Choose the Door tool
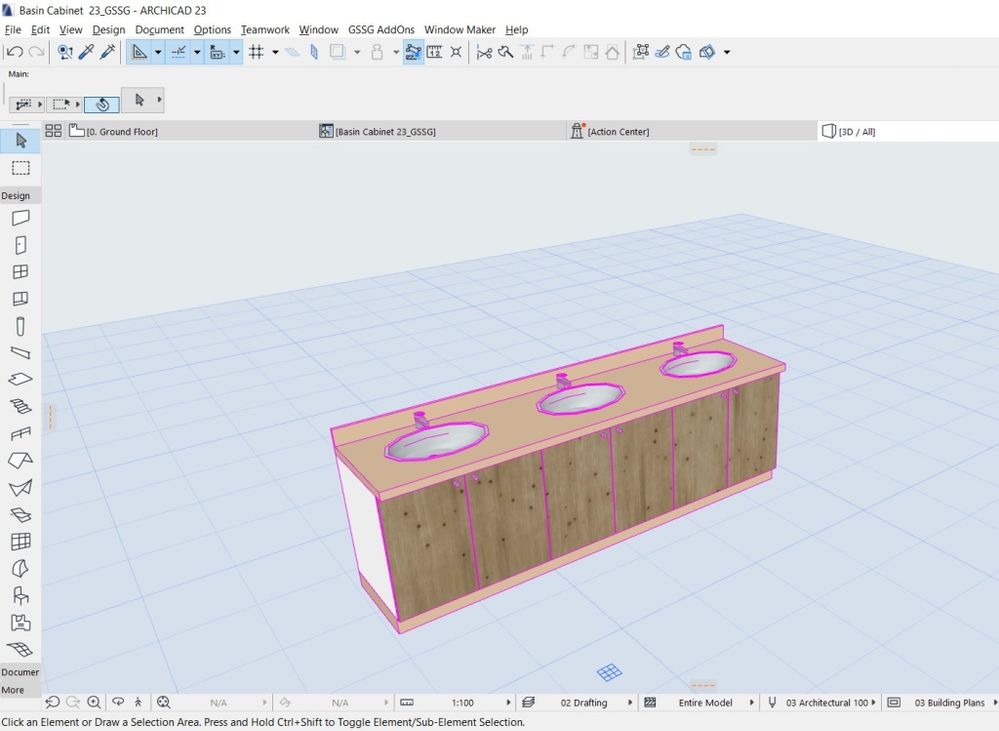The width and height of the screenshot is (999, 731). point(21,245)
